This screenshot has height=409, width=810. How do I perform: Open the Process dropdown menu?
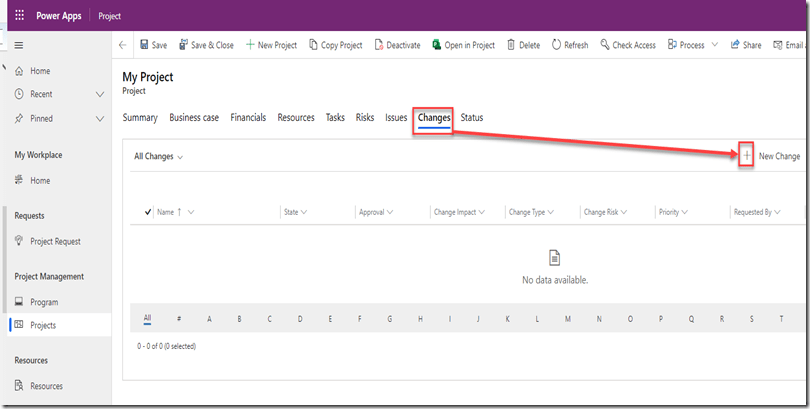pos(691,45)
